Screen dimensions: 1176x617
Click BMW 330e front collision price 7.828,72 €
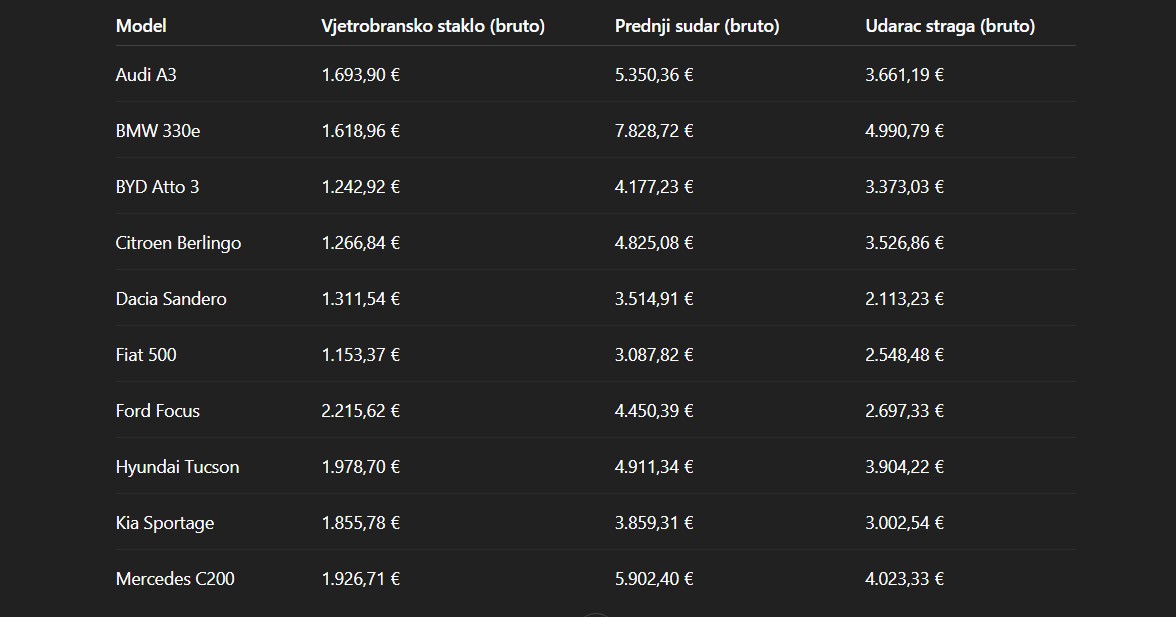tap(654, 130)
